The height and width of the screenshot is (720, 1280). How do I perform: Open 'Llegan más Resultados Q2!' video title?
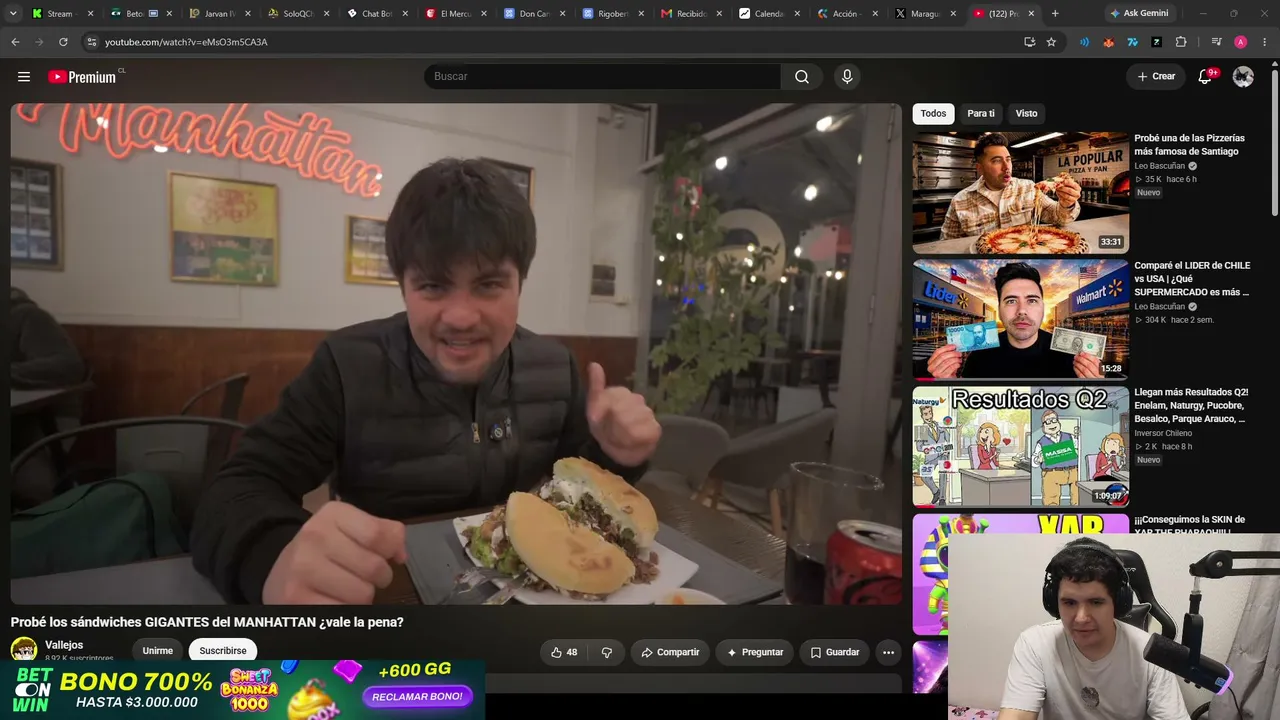coord(1191,406)
